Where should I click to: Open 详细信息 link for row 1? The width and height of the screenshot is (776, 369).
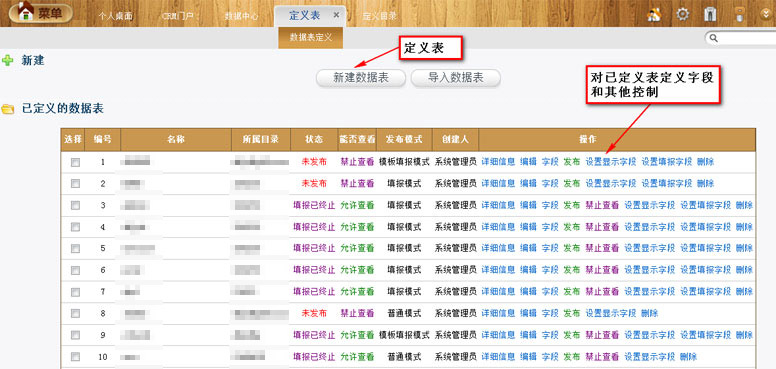tap(498, 162)
